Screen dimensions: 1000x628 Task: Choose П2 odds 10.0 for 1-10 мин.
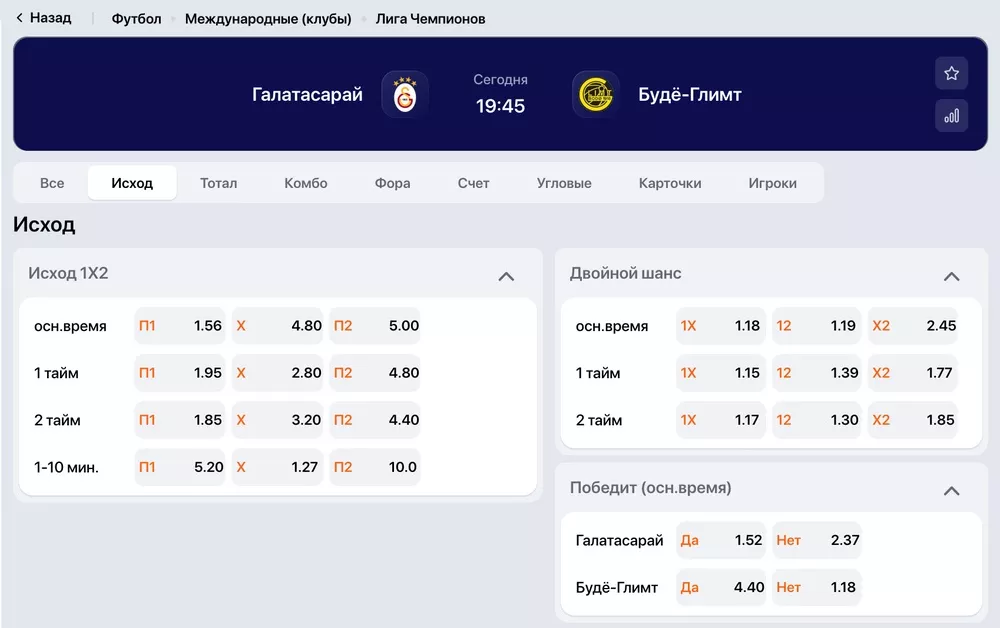[375, 467]
